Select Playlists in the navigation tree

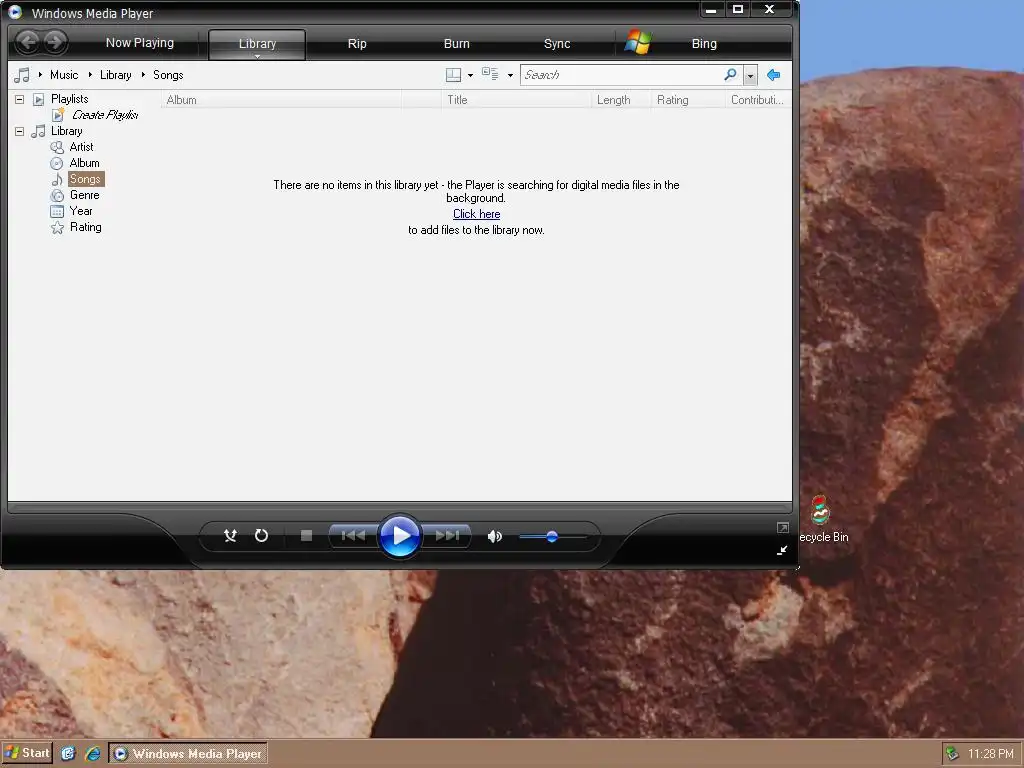[x=69, y=99]
